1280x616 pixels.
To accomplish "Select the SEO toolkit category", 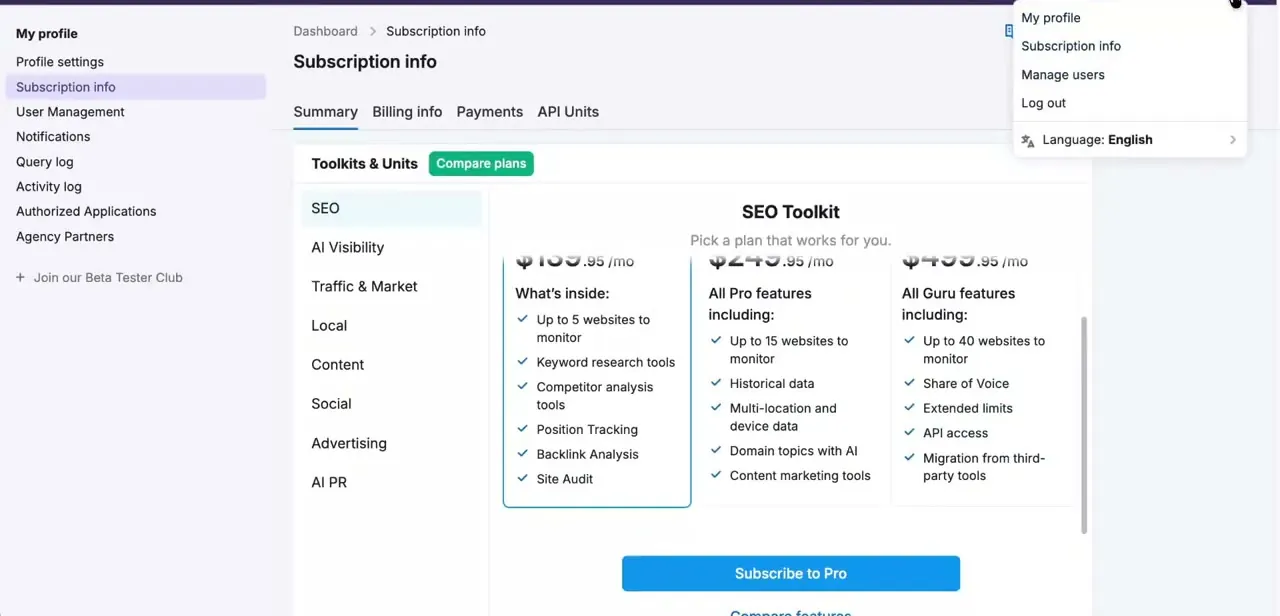I will click(x=391, y=208).
